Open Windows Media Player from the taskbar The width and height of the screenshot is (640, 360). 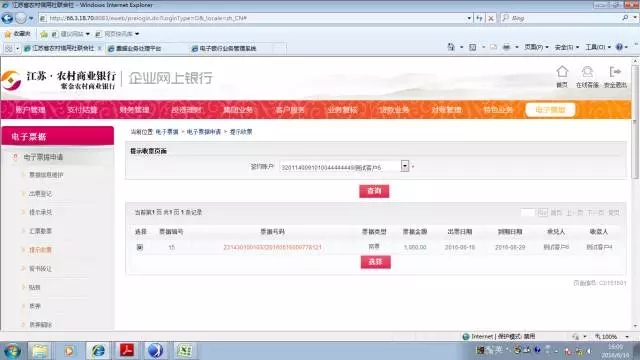pos(69,351)
